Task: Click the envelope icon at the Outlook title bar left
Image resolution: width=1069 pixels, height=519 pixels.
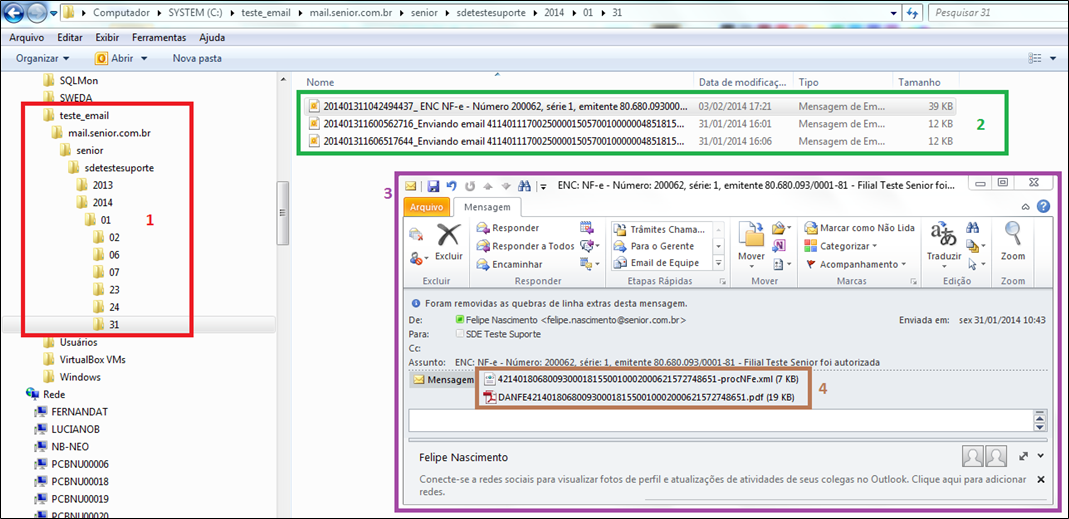Action: [410, 186]
